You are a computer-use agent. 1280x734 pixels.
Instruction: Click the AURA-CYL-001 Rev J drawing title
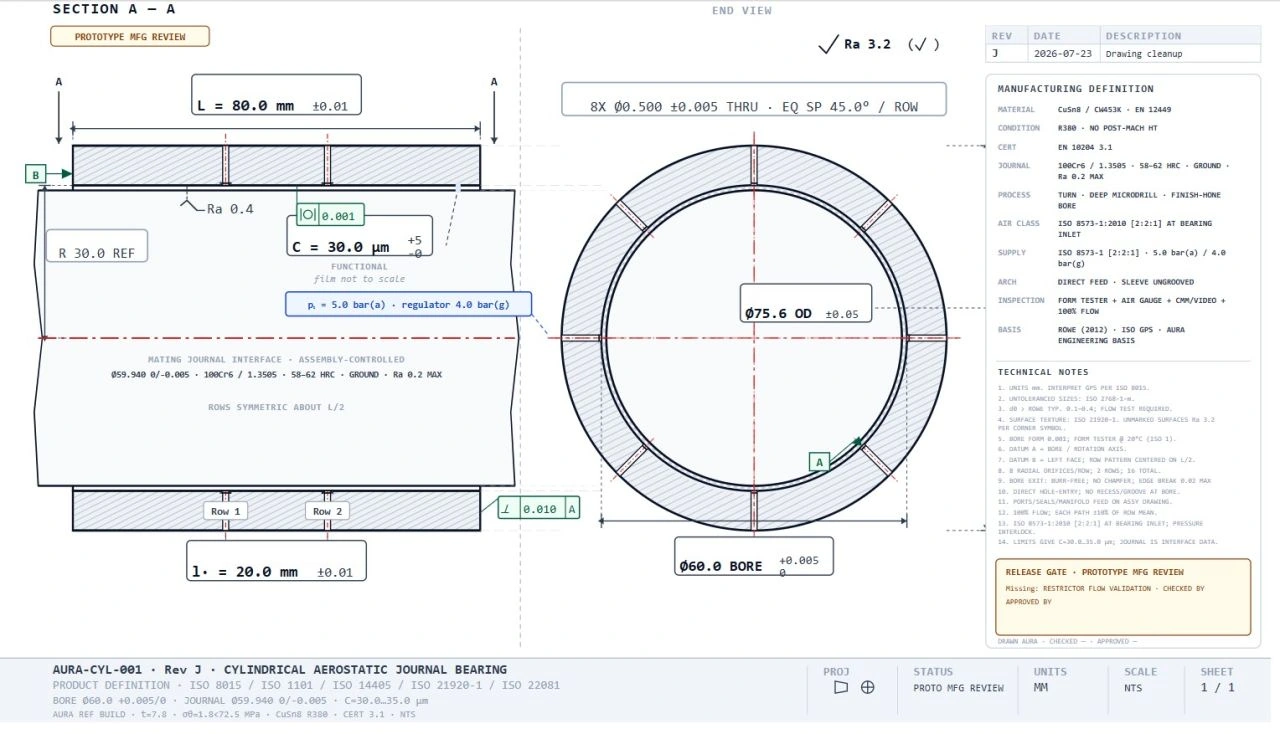coord(279,670)
